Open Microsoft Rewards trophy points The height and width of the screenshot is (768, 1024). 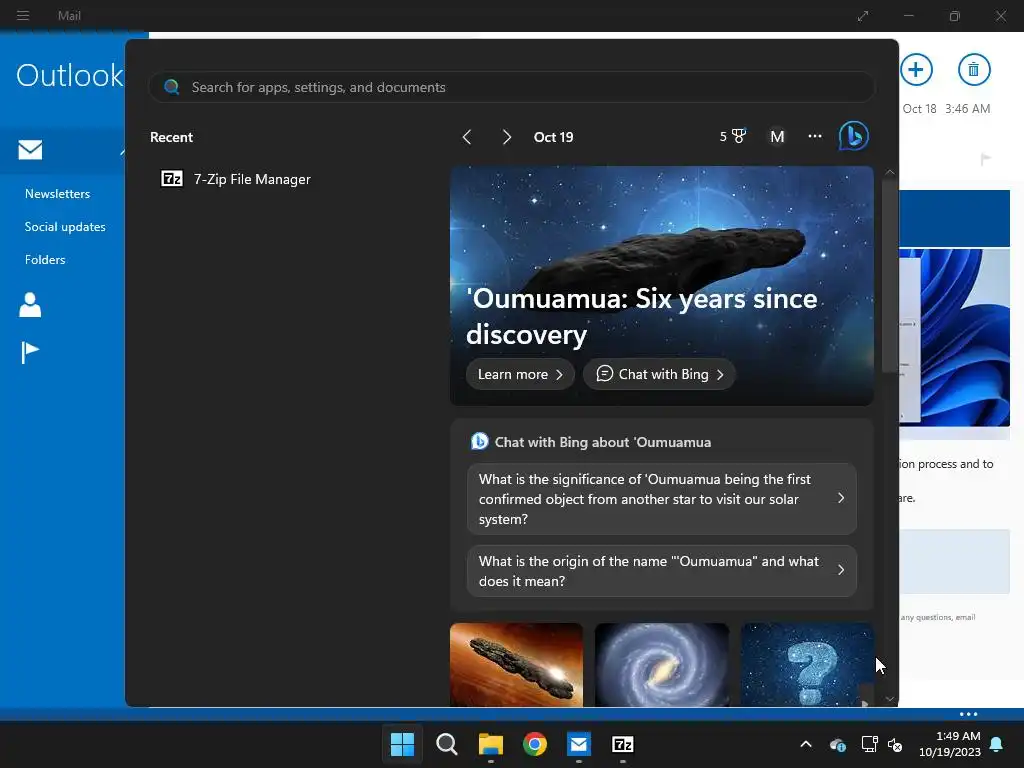(732, 136)
